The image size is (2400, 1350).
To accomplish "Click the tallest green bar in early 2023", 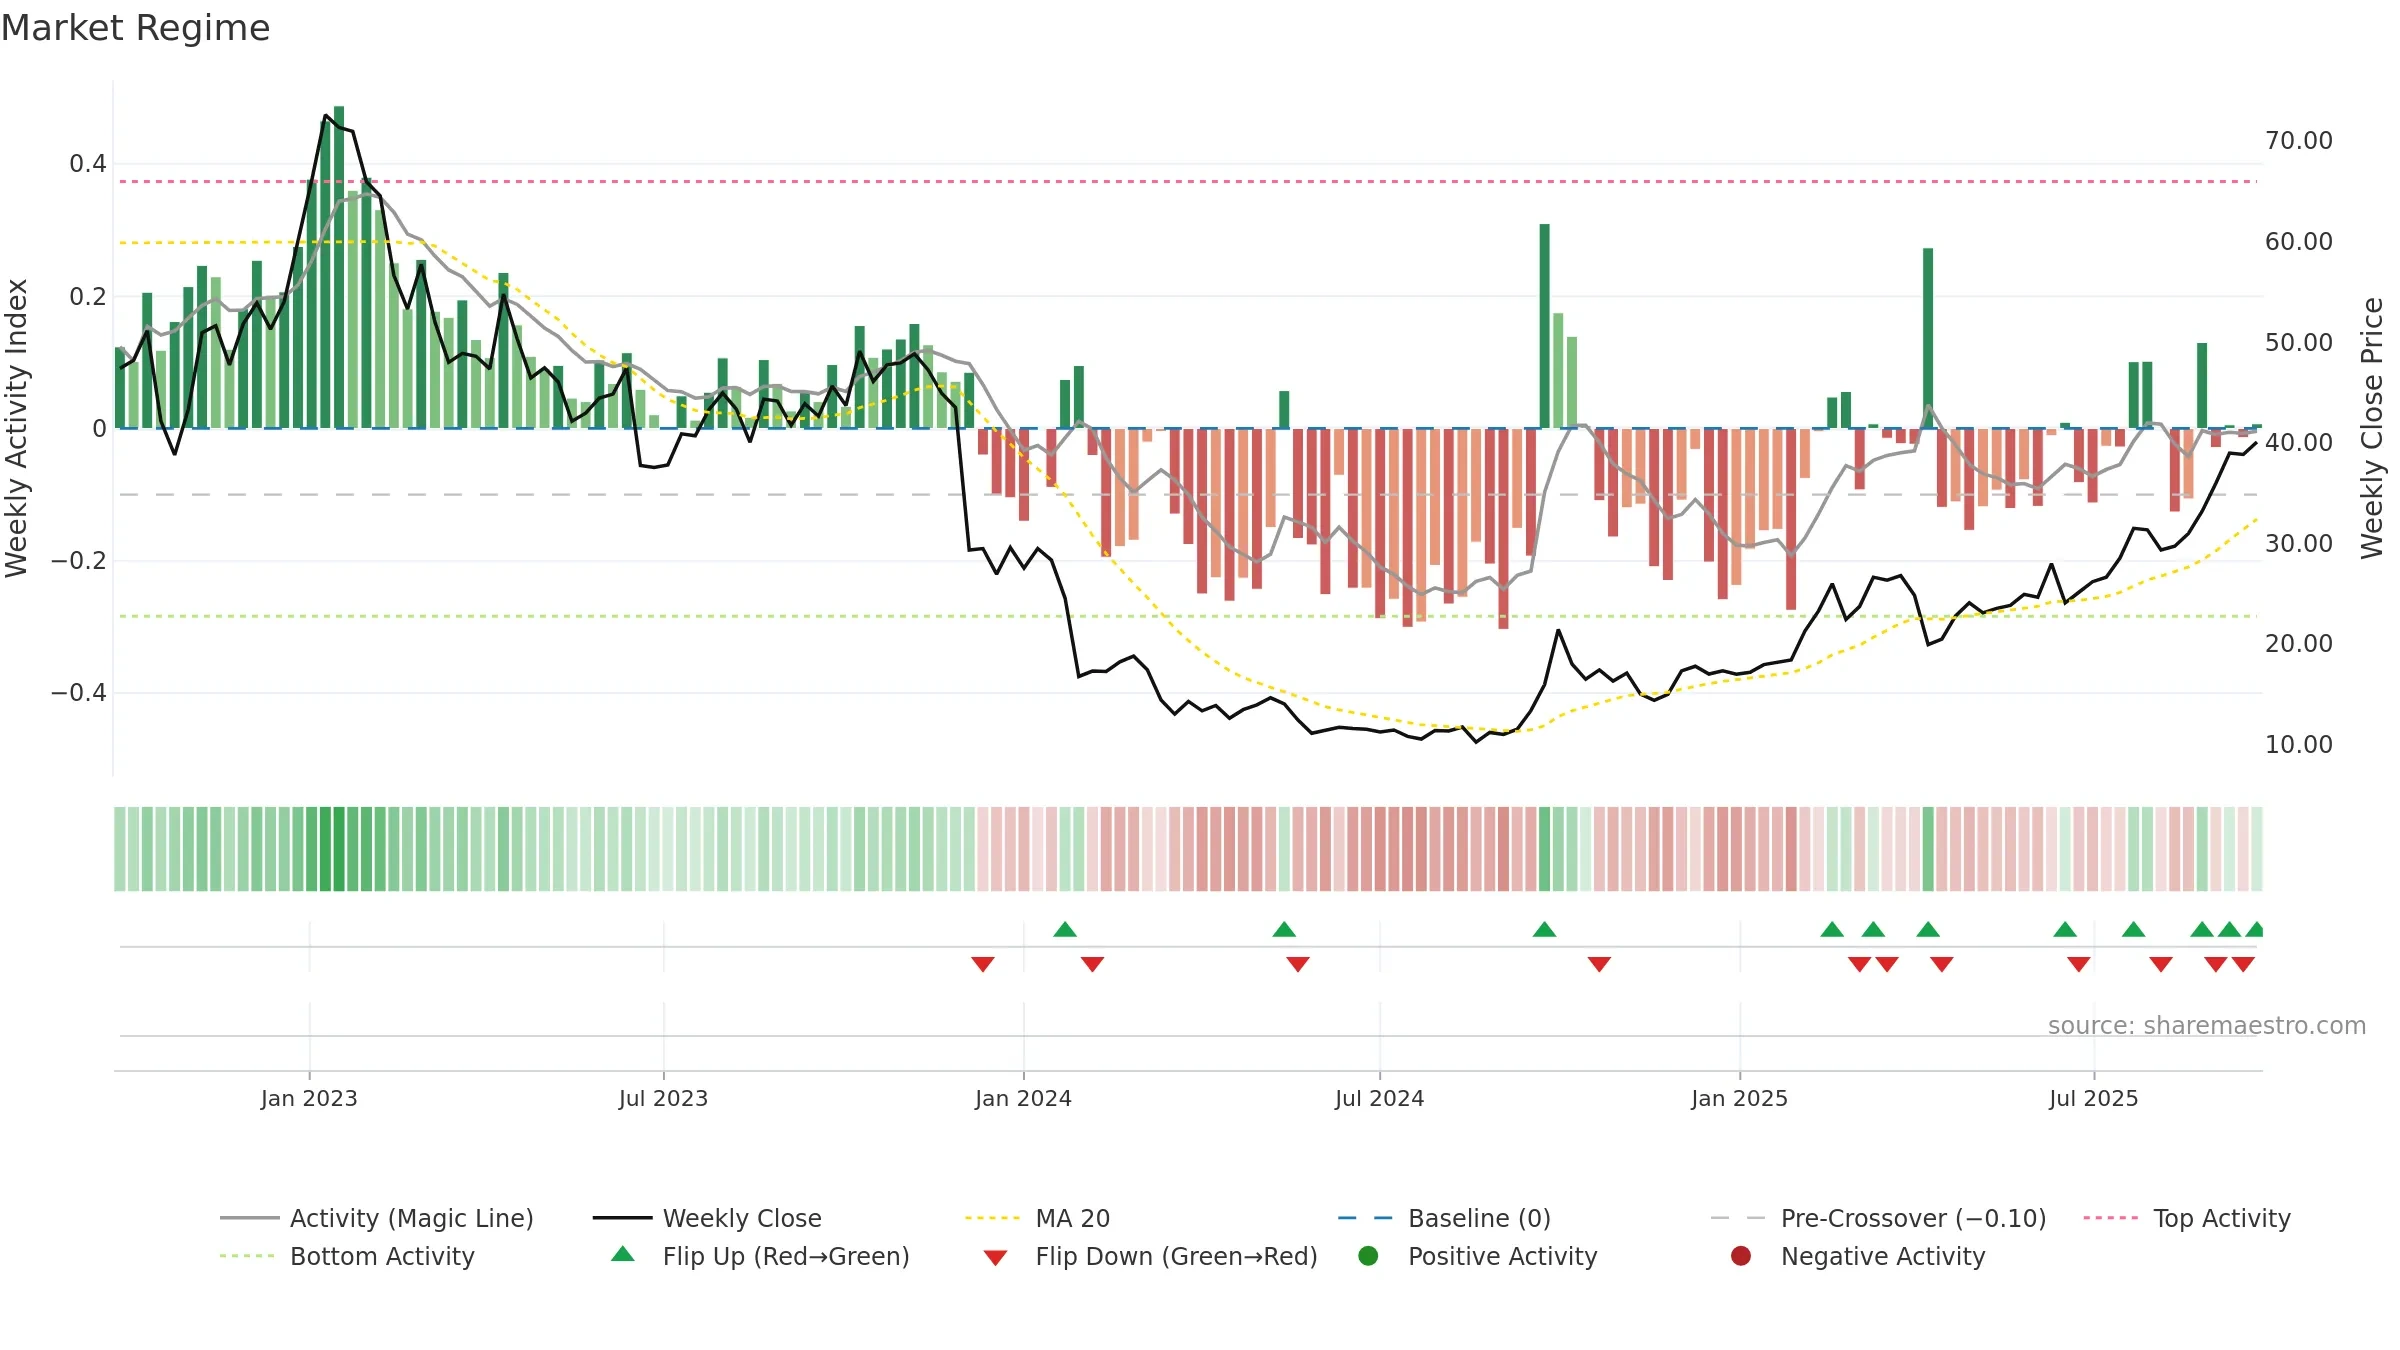I will tap(339, 267).
